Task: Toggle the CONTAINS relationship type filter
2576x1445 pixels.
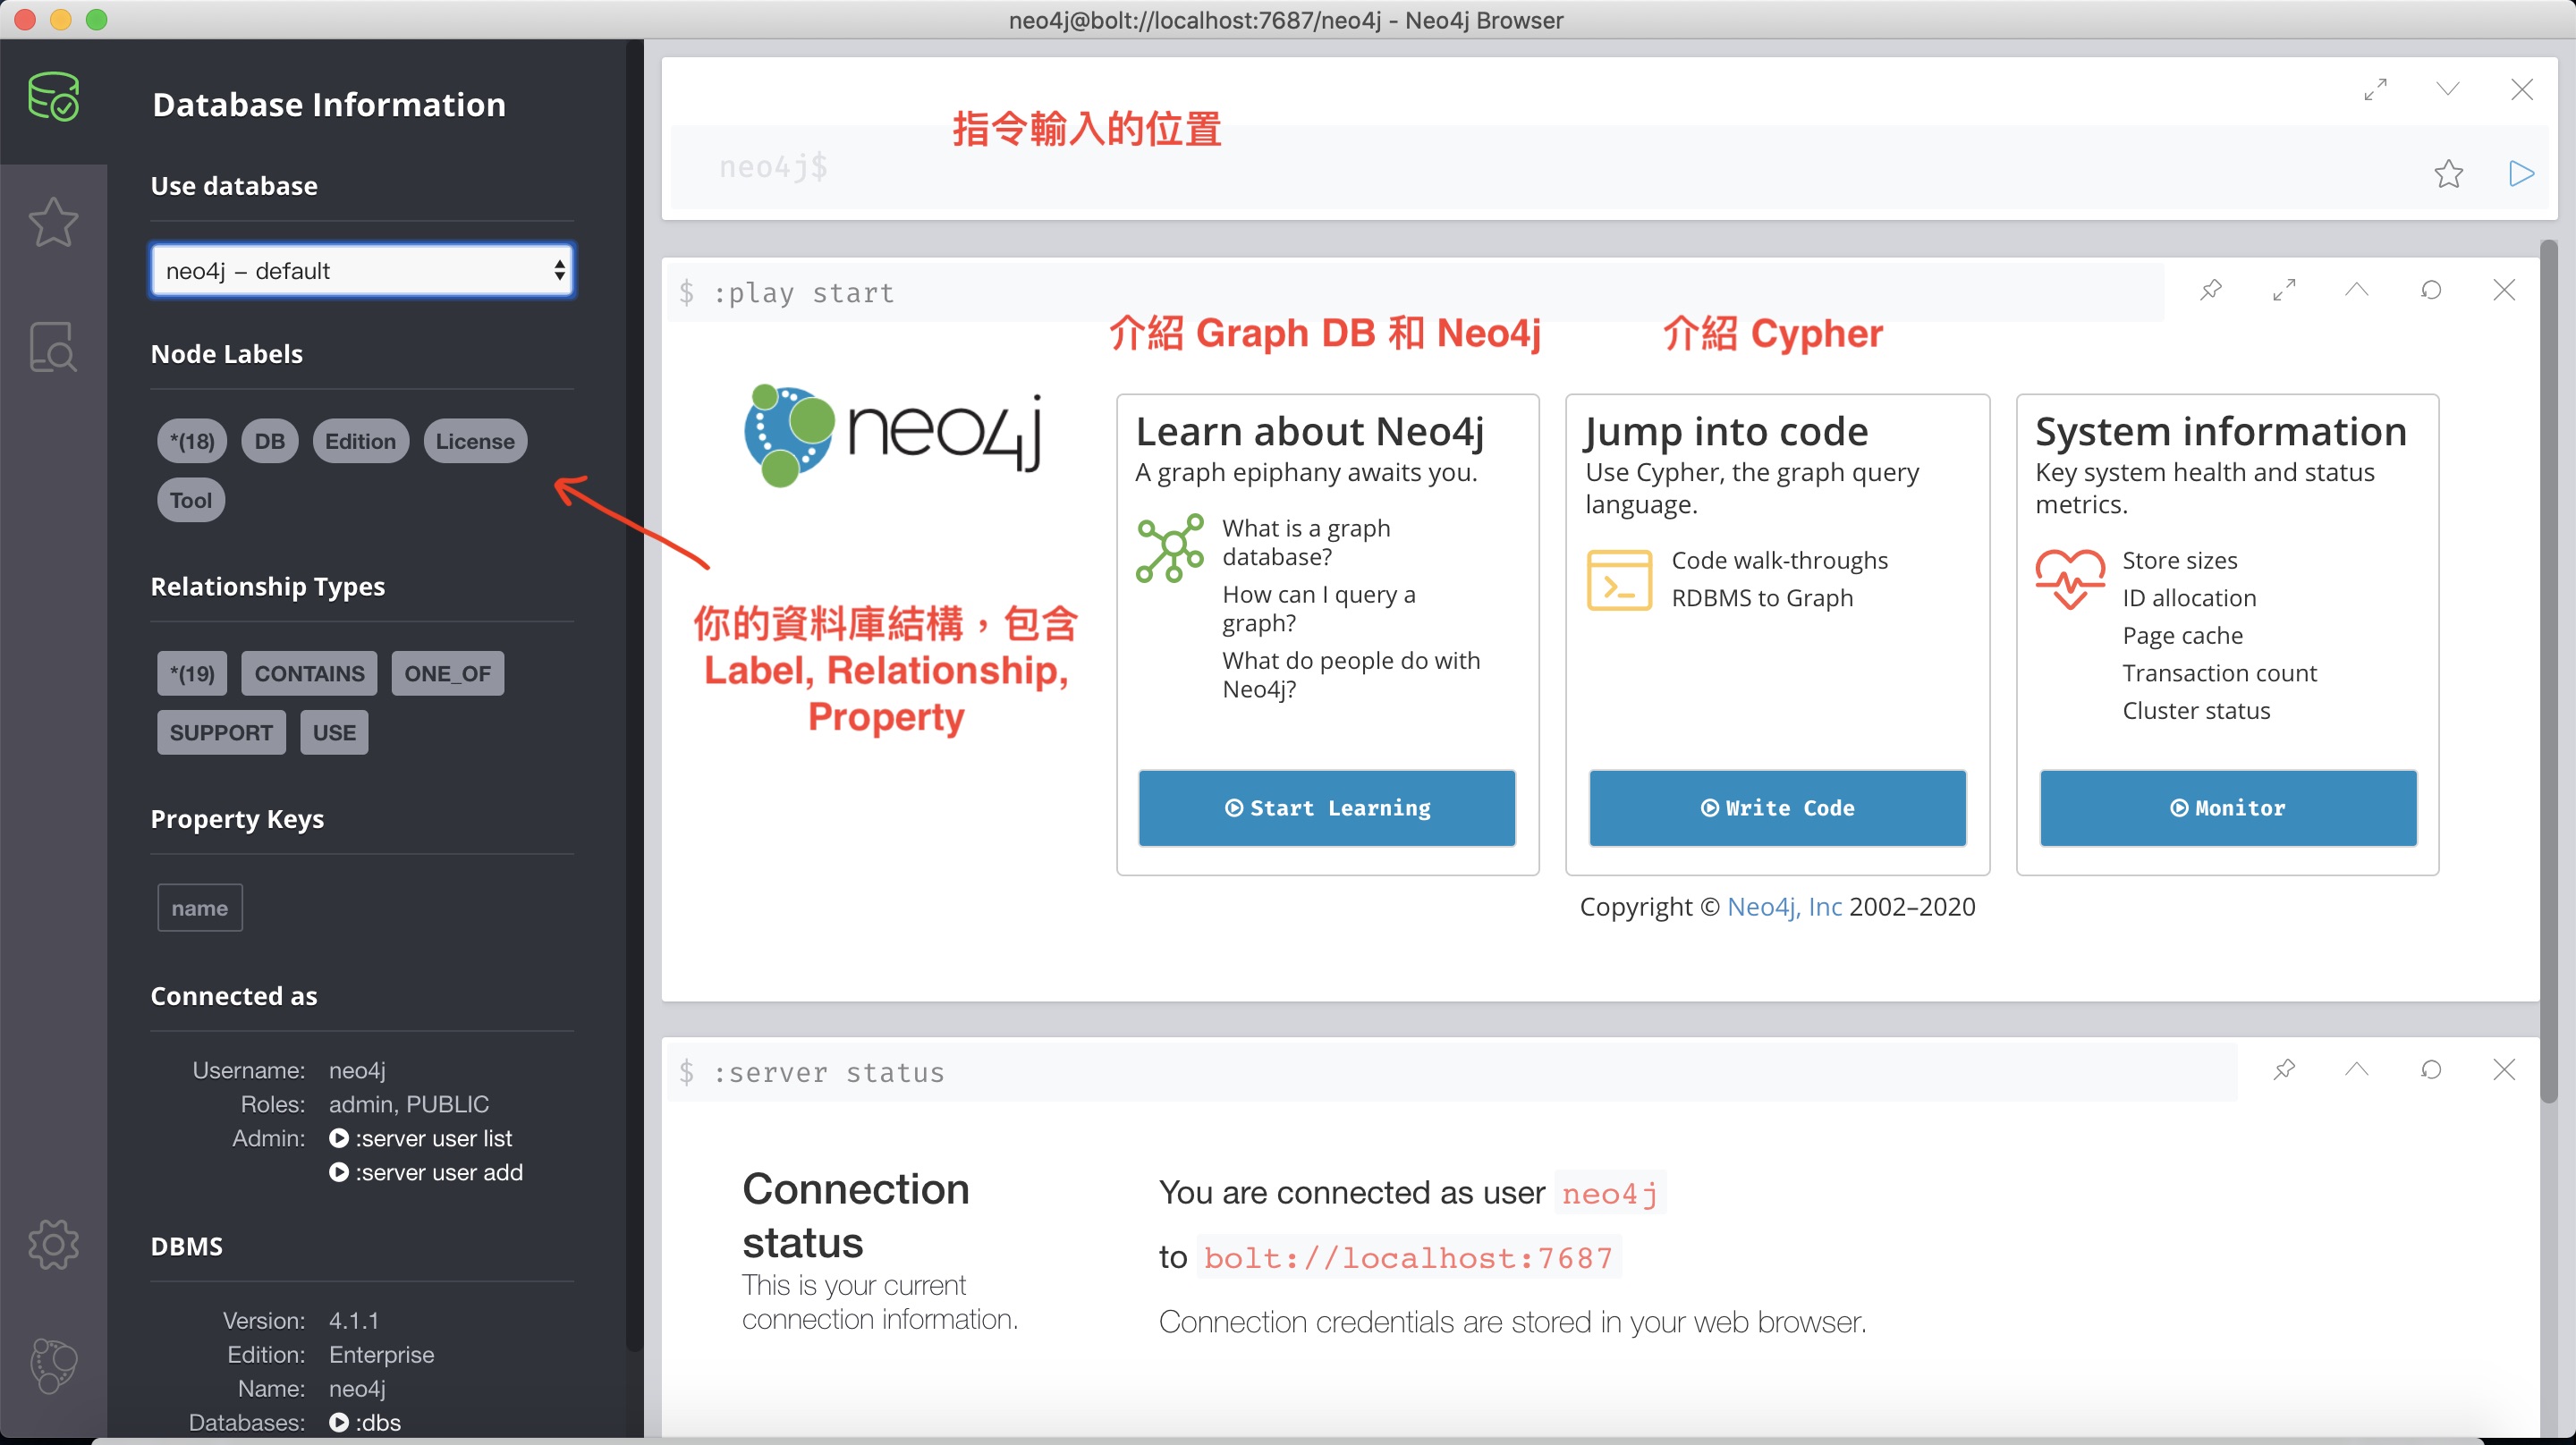Action: [308, 672]
